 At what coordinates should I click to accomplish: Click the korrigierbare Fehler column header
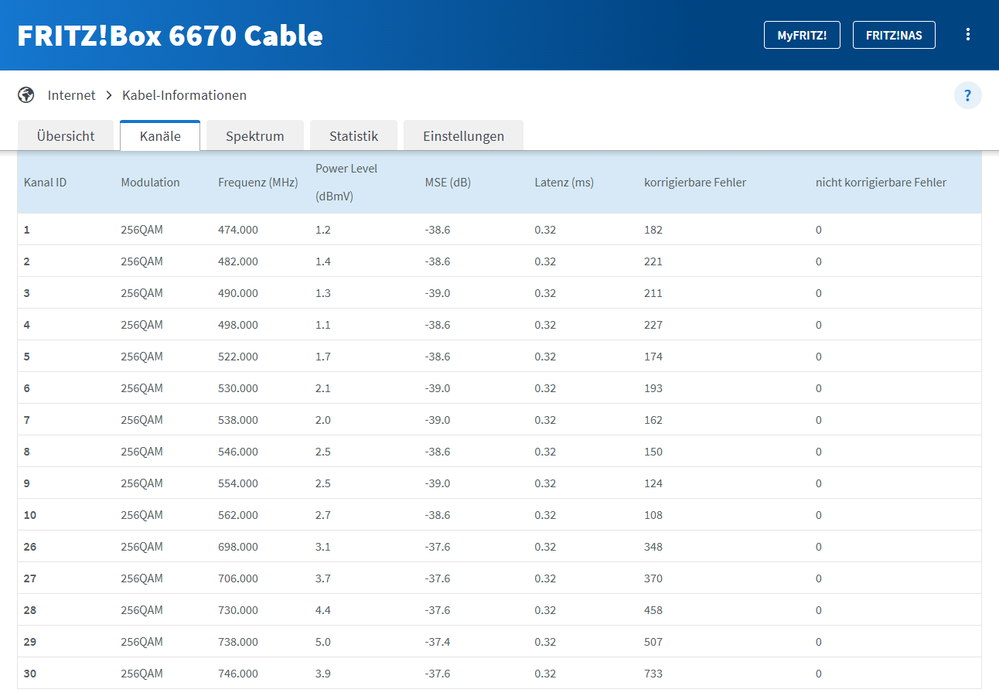694,183
